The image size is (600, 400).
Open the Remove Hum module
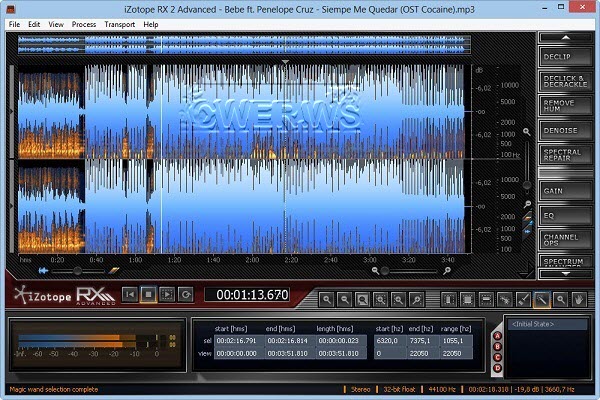(565, 106)
